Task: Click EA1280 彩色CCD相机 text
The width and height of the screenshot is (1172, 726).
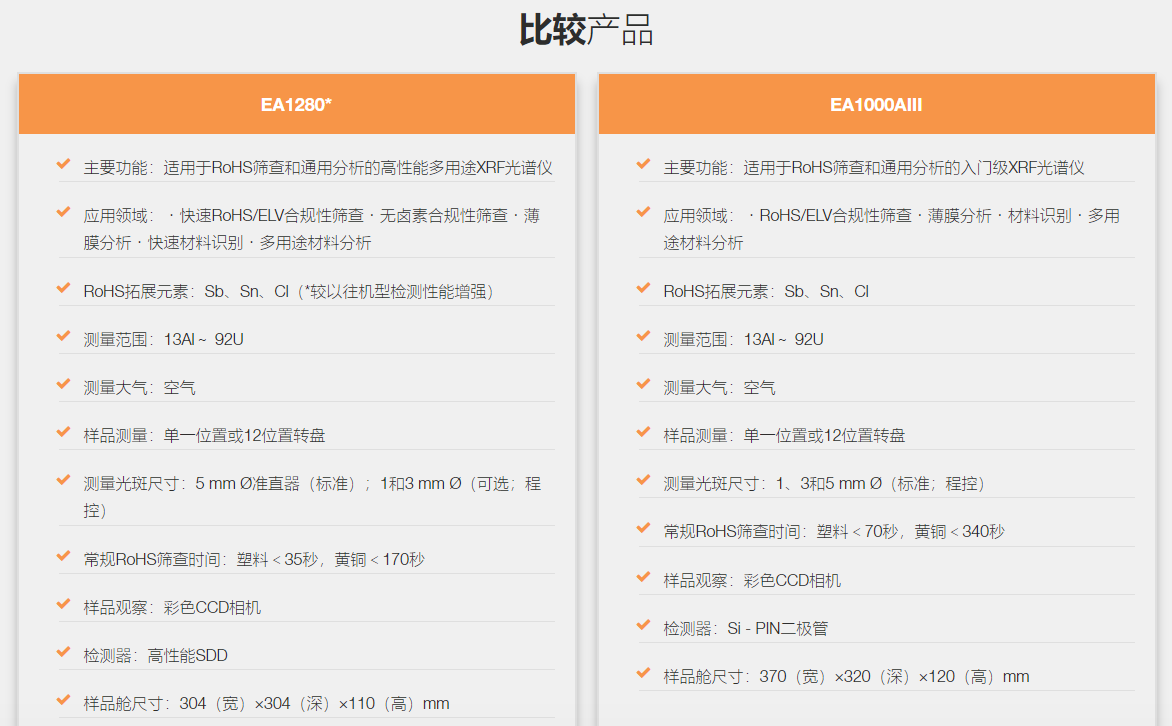Action: coord(212,608)
